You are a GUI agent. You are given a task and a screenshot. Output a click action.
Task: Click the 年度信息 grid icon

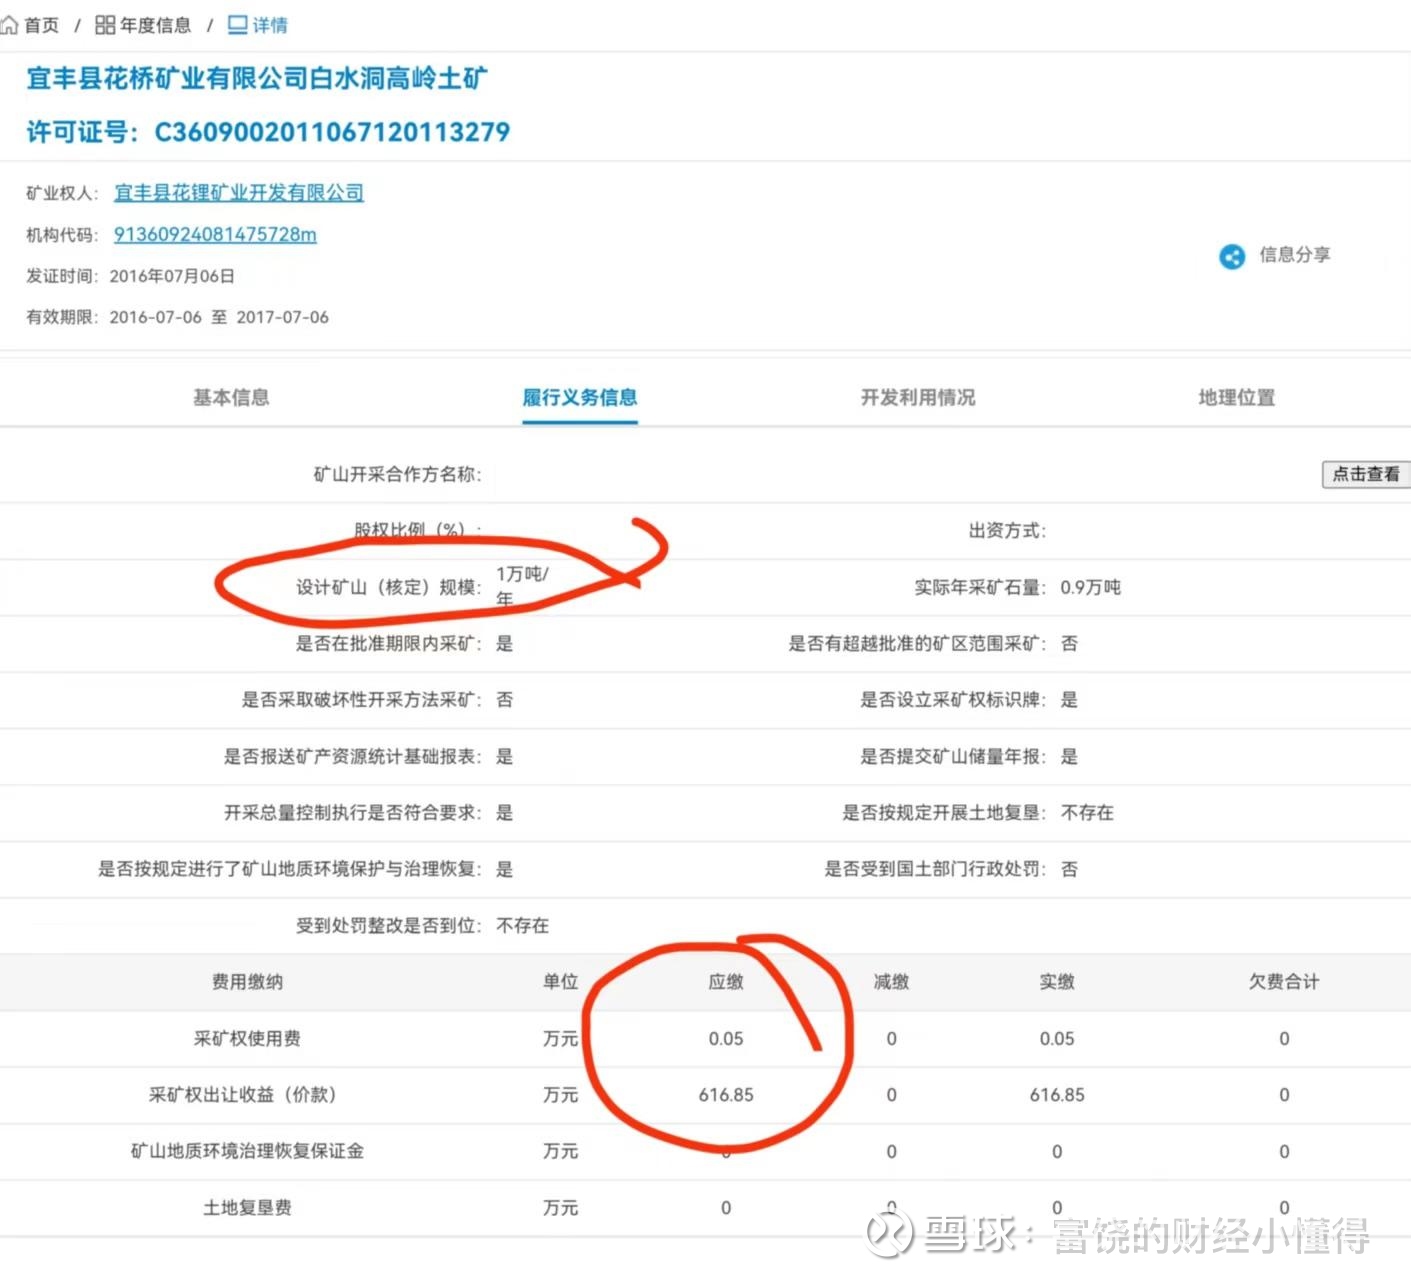(105, 25)
